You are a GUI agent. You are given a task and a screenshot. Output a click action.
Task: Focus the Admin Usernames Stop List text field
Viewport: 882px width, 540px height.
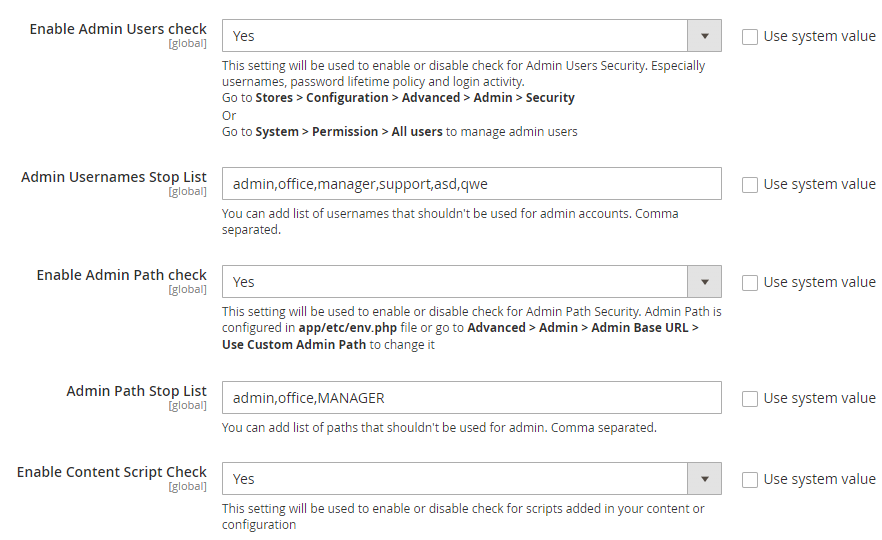coord(471,184)
